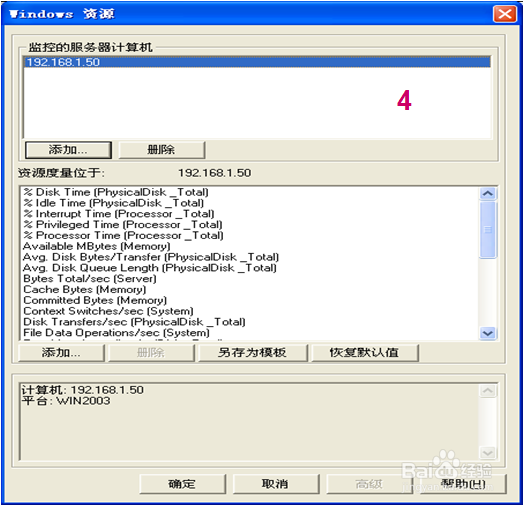Click 取消 to cancel dialog

(276, 484)
